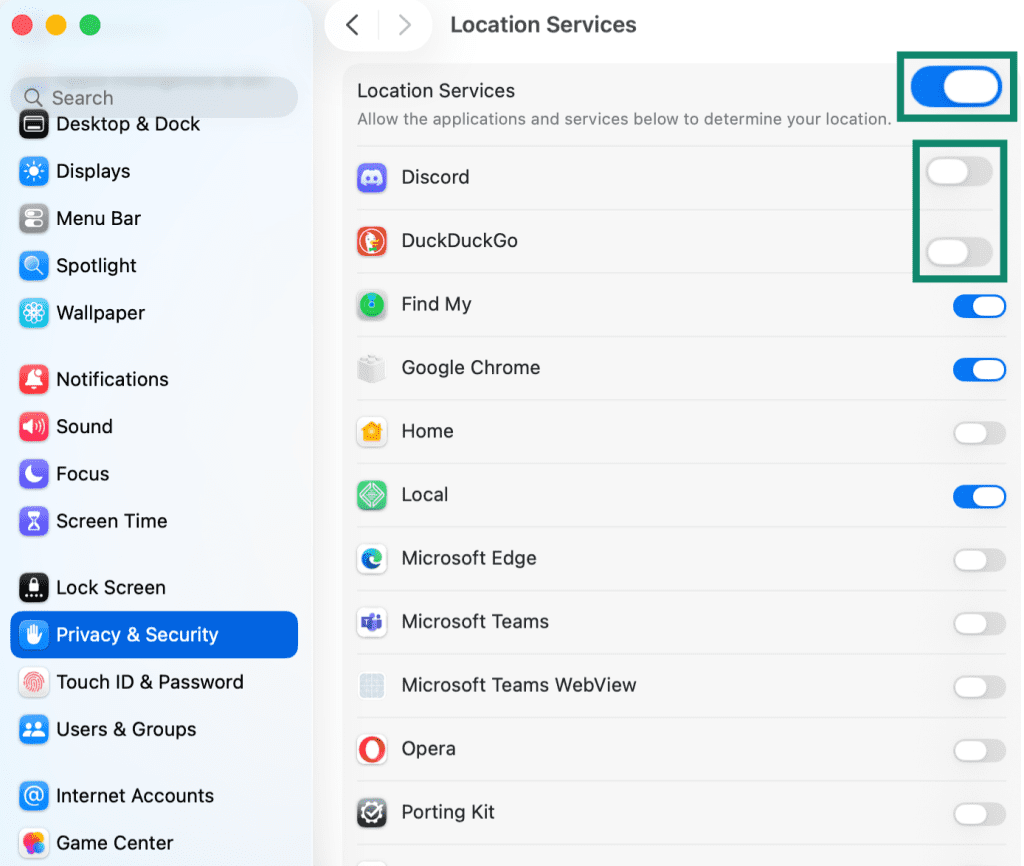Click the yellow minimize window button
Viewport: 1024px width, 866px height.
pos(56,25)
